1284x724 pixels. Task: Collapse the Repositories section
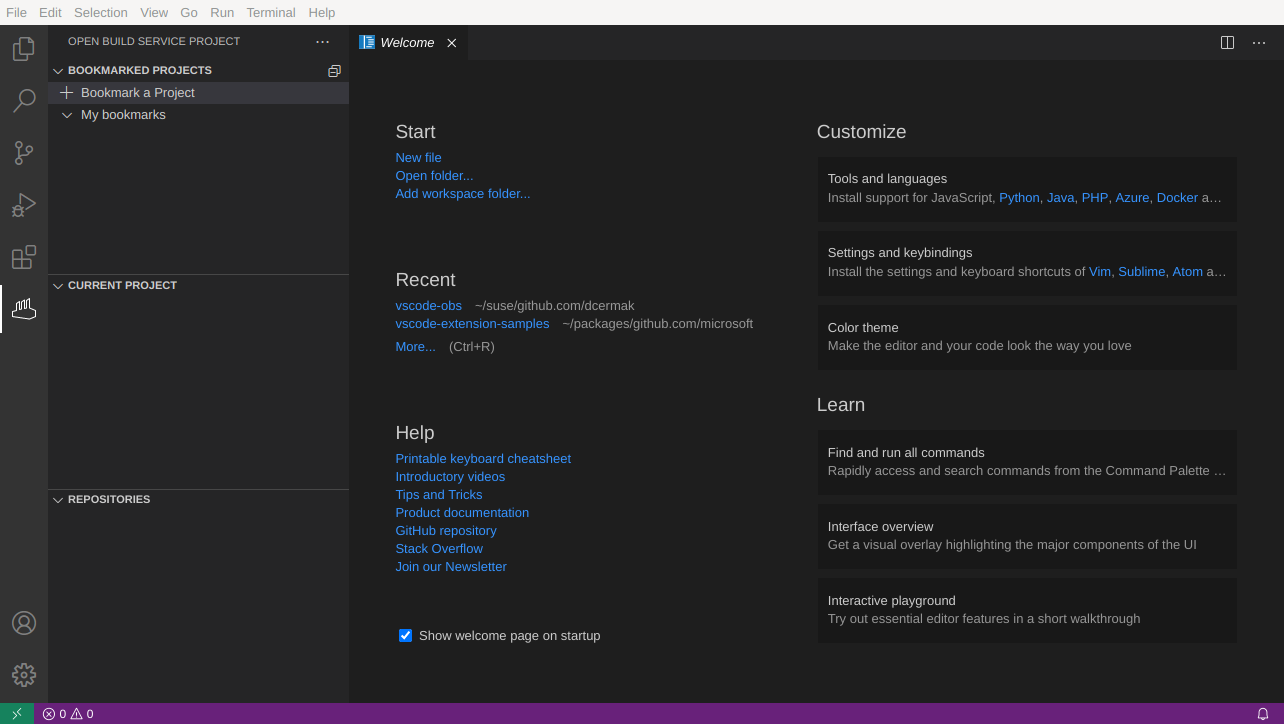[x=58, y=500]
